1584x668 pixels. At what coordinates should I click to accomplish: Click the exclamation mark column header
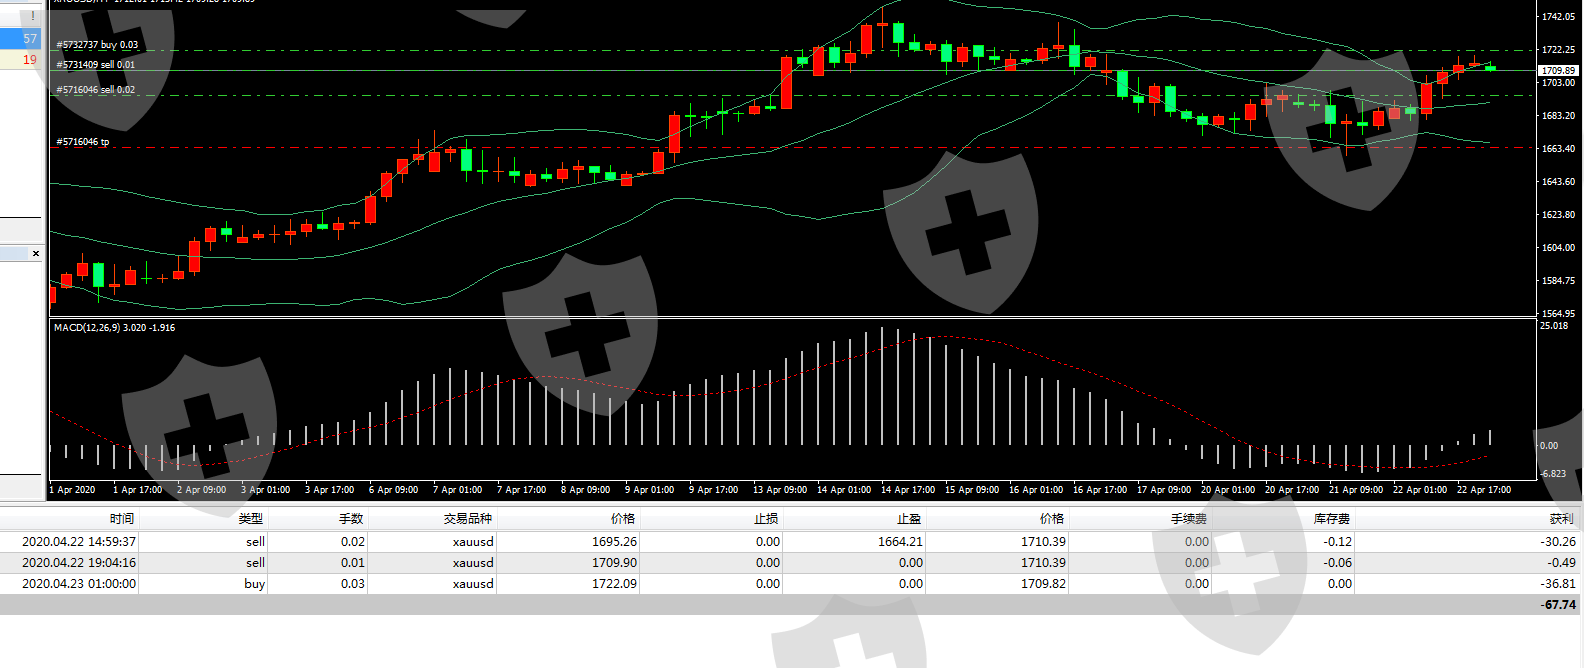click(x=32, y=15)
